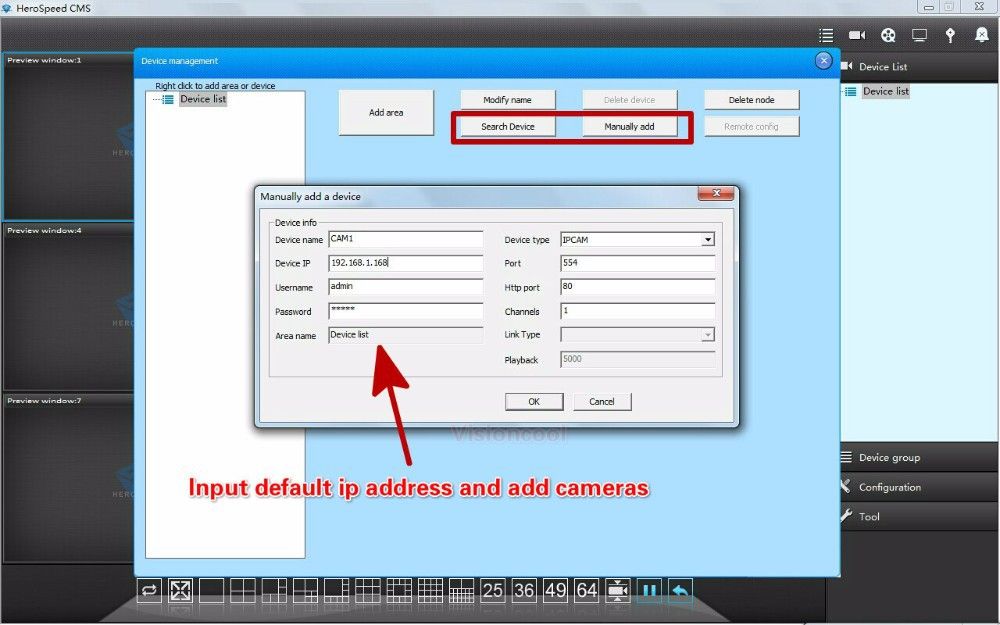
Task: Select Preview window:1 pane
Action: coord(68,136)
